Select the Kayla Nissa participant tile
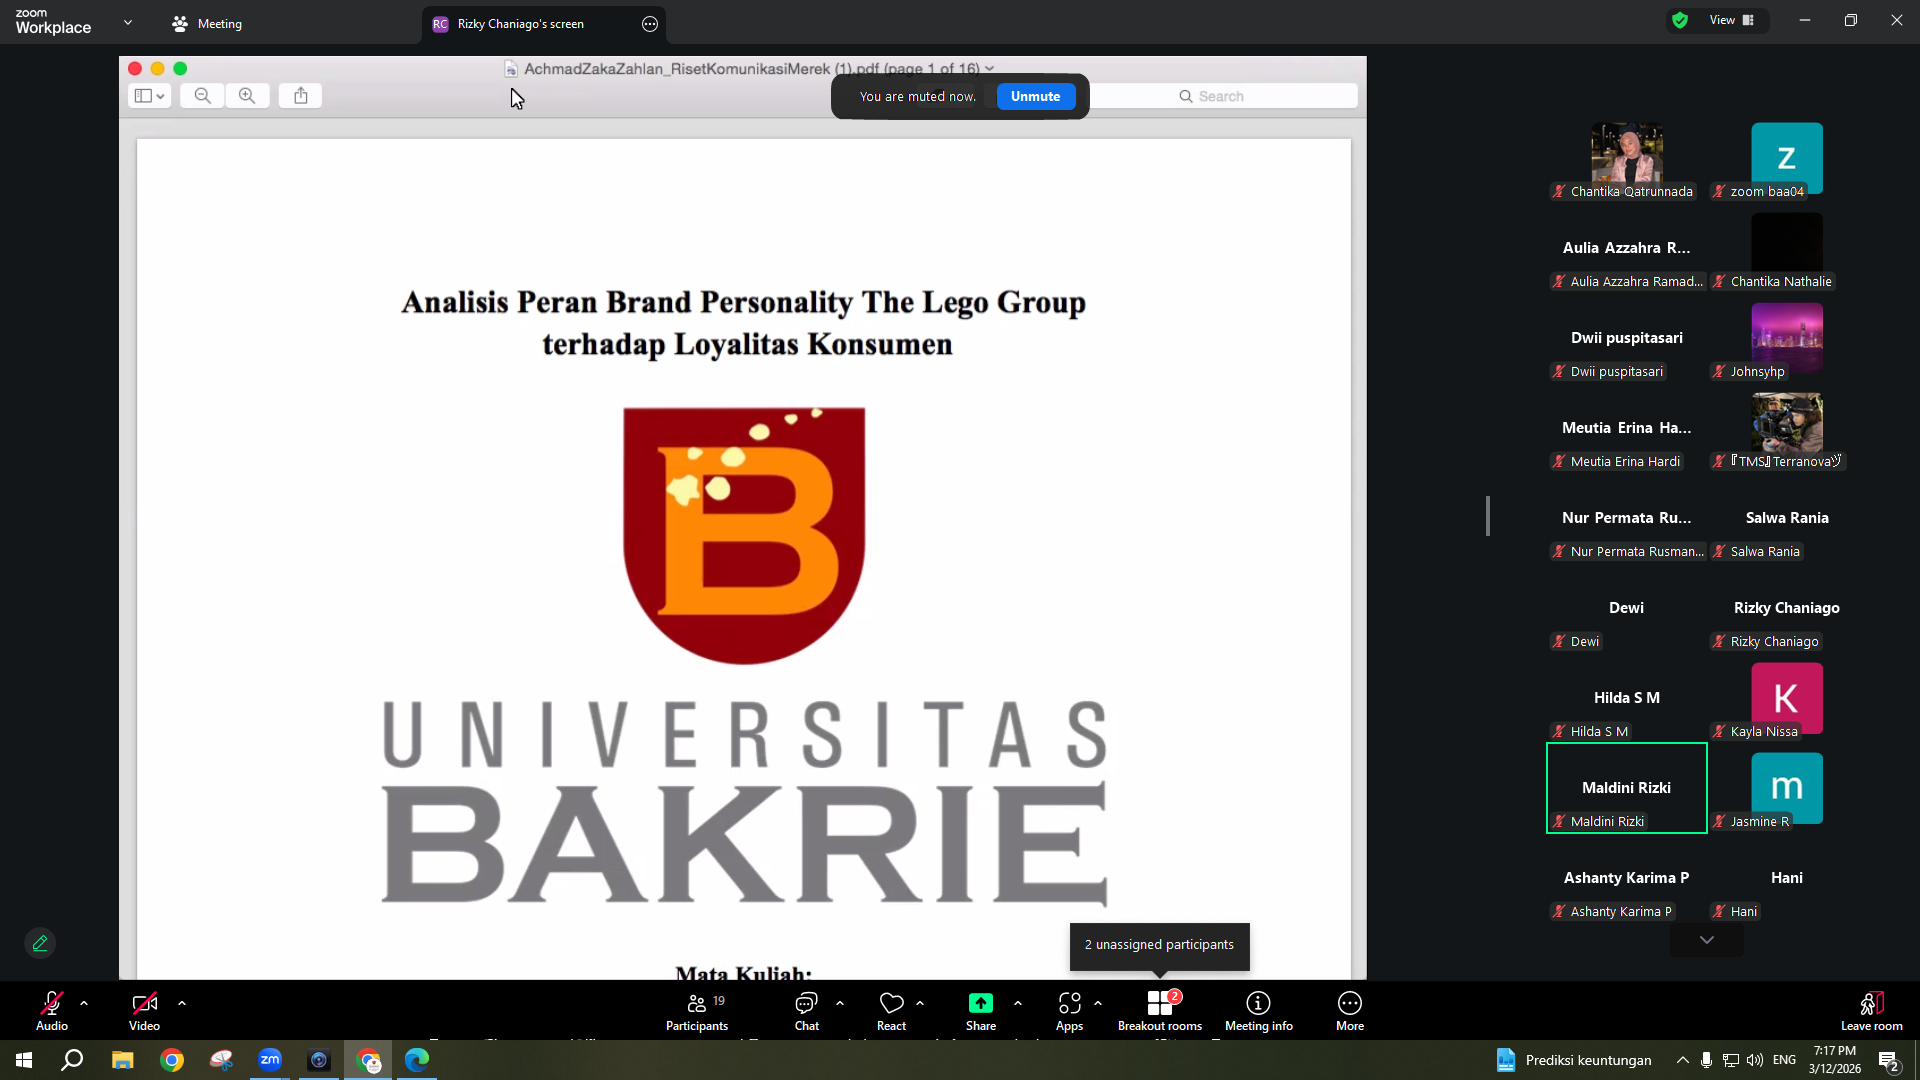The height and width of the screenshot is (1080, 1920). pyautogui.click(x=1787, y=698)
